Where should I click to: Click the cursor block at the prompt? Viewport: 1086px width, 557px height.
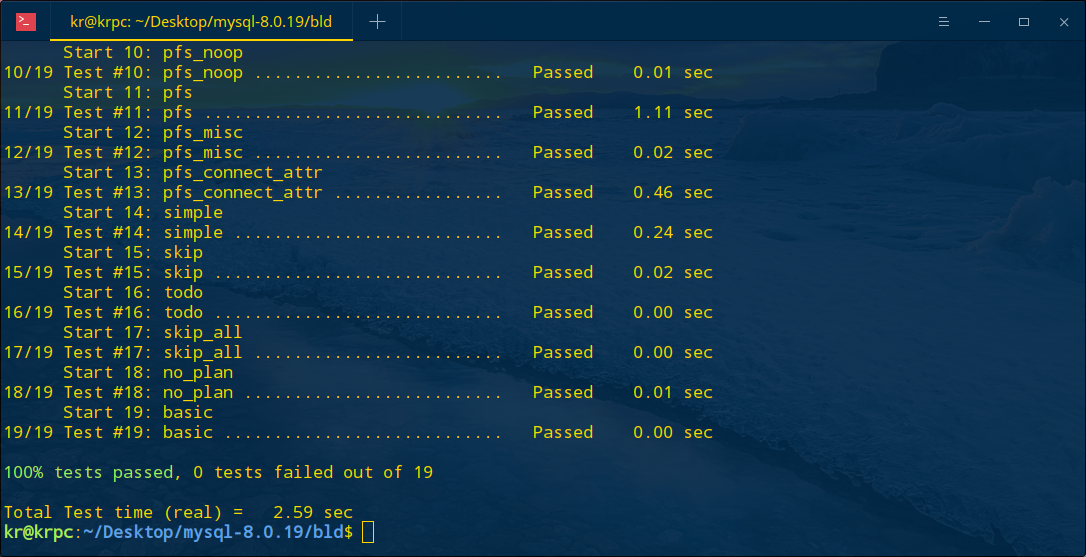click(368, 532)
